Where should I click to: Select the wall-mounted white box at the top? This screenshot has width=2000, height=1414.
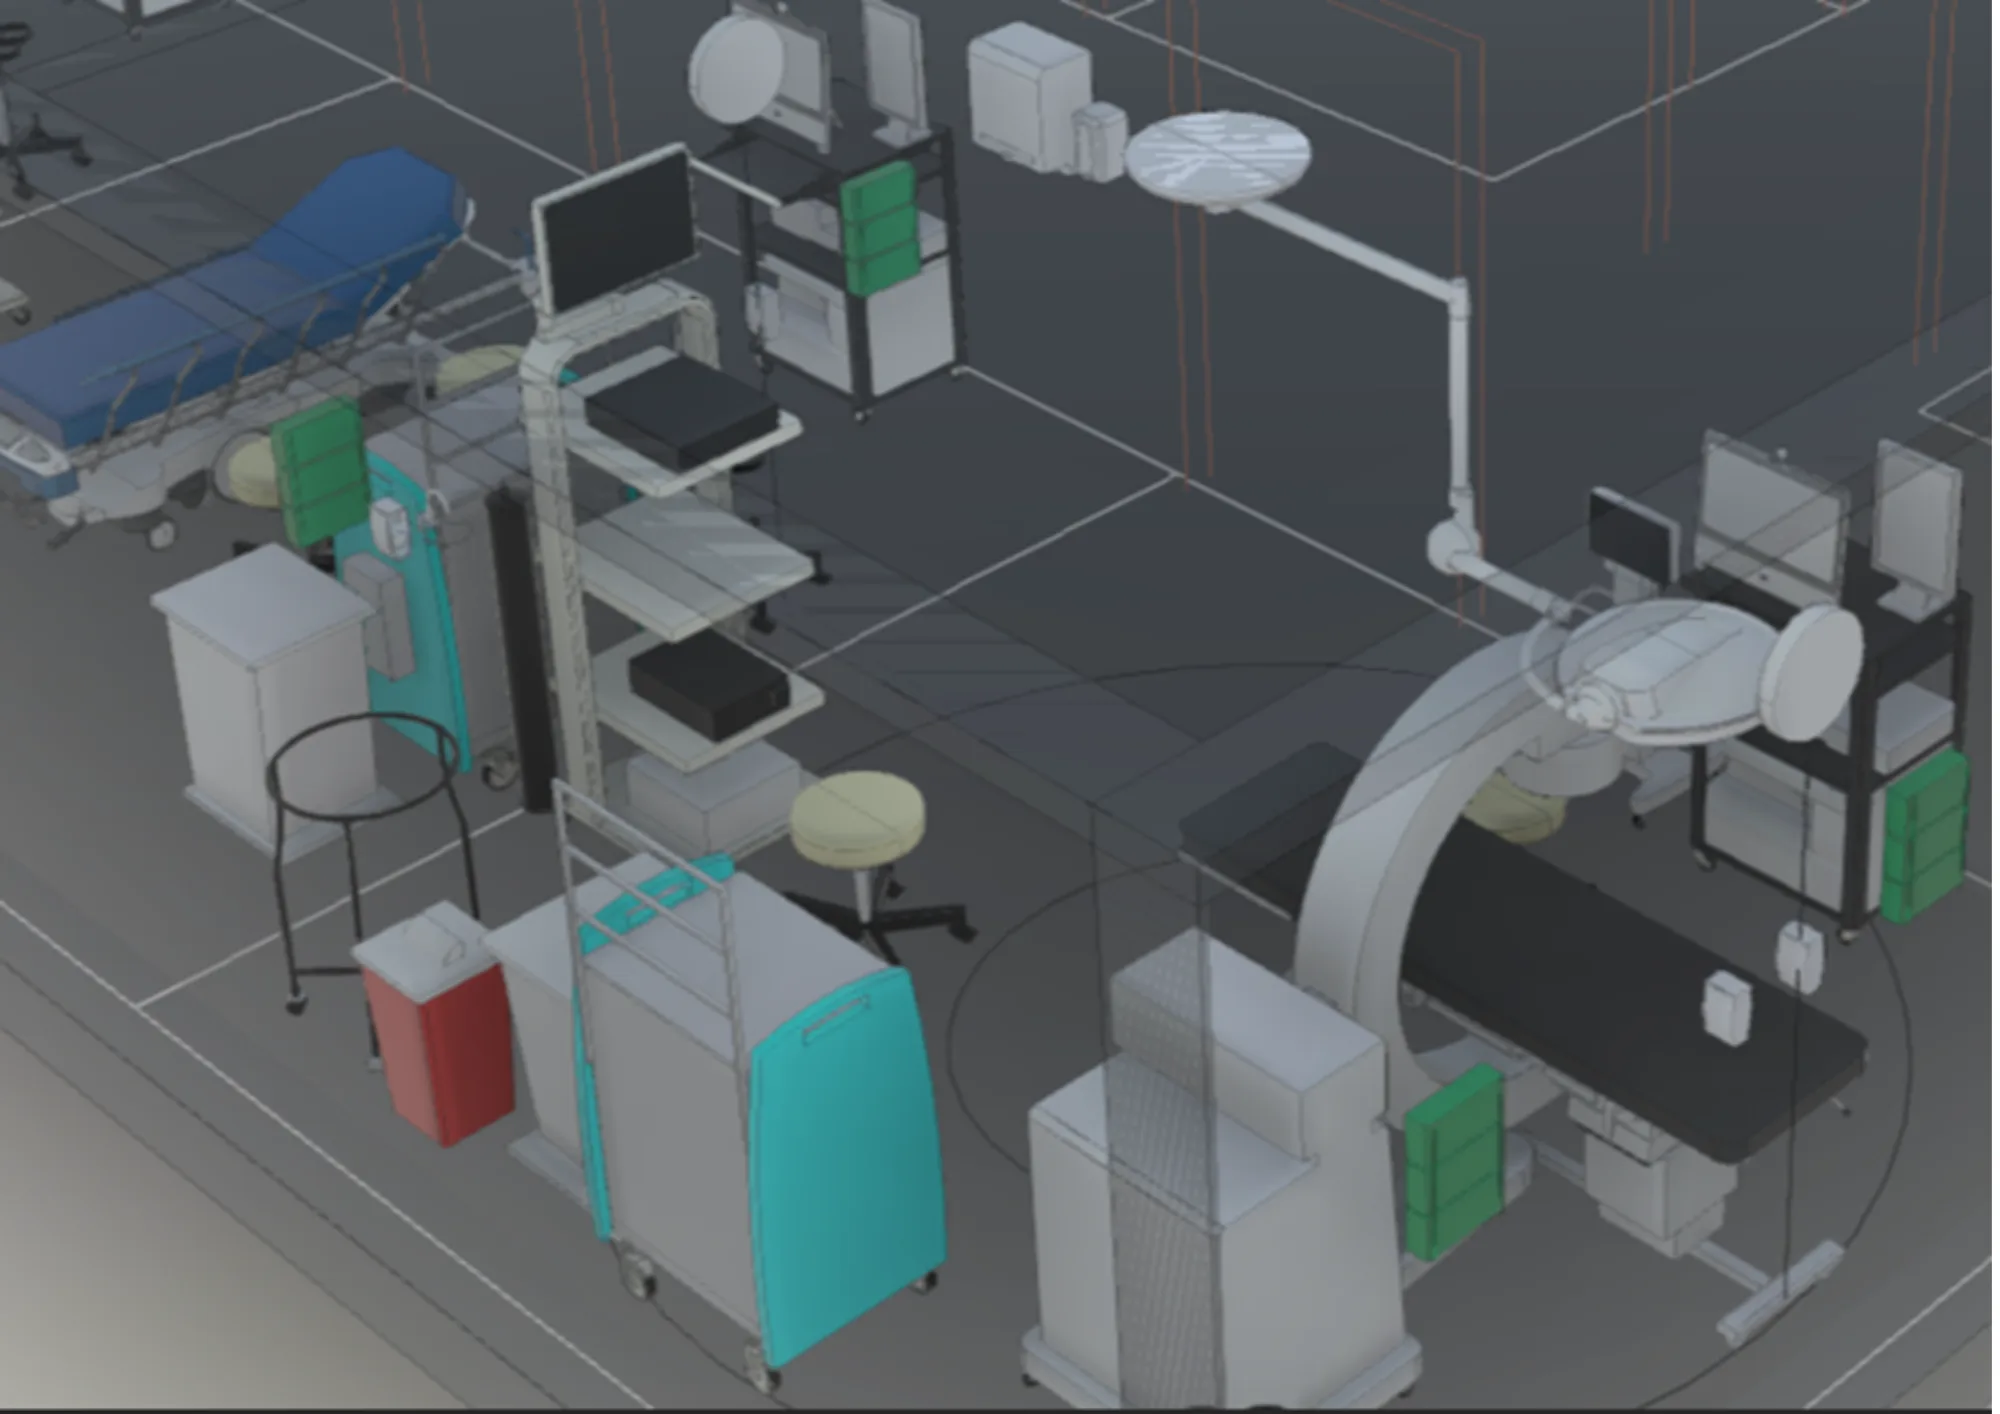tap(1030, 95)
